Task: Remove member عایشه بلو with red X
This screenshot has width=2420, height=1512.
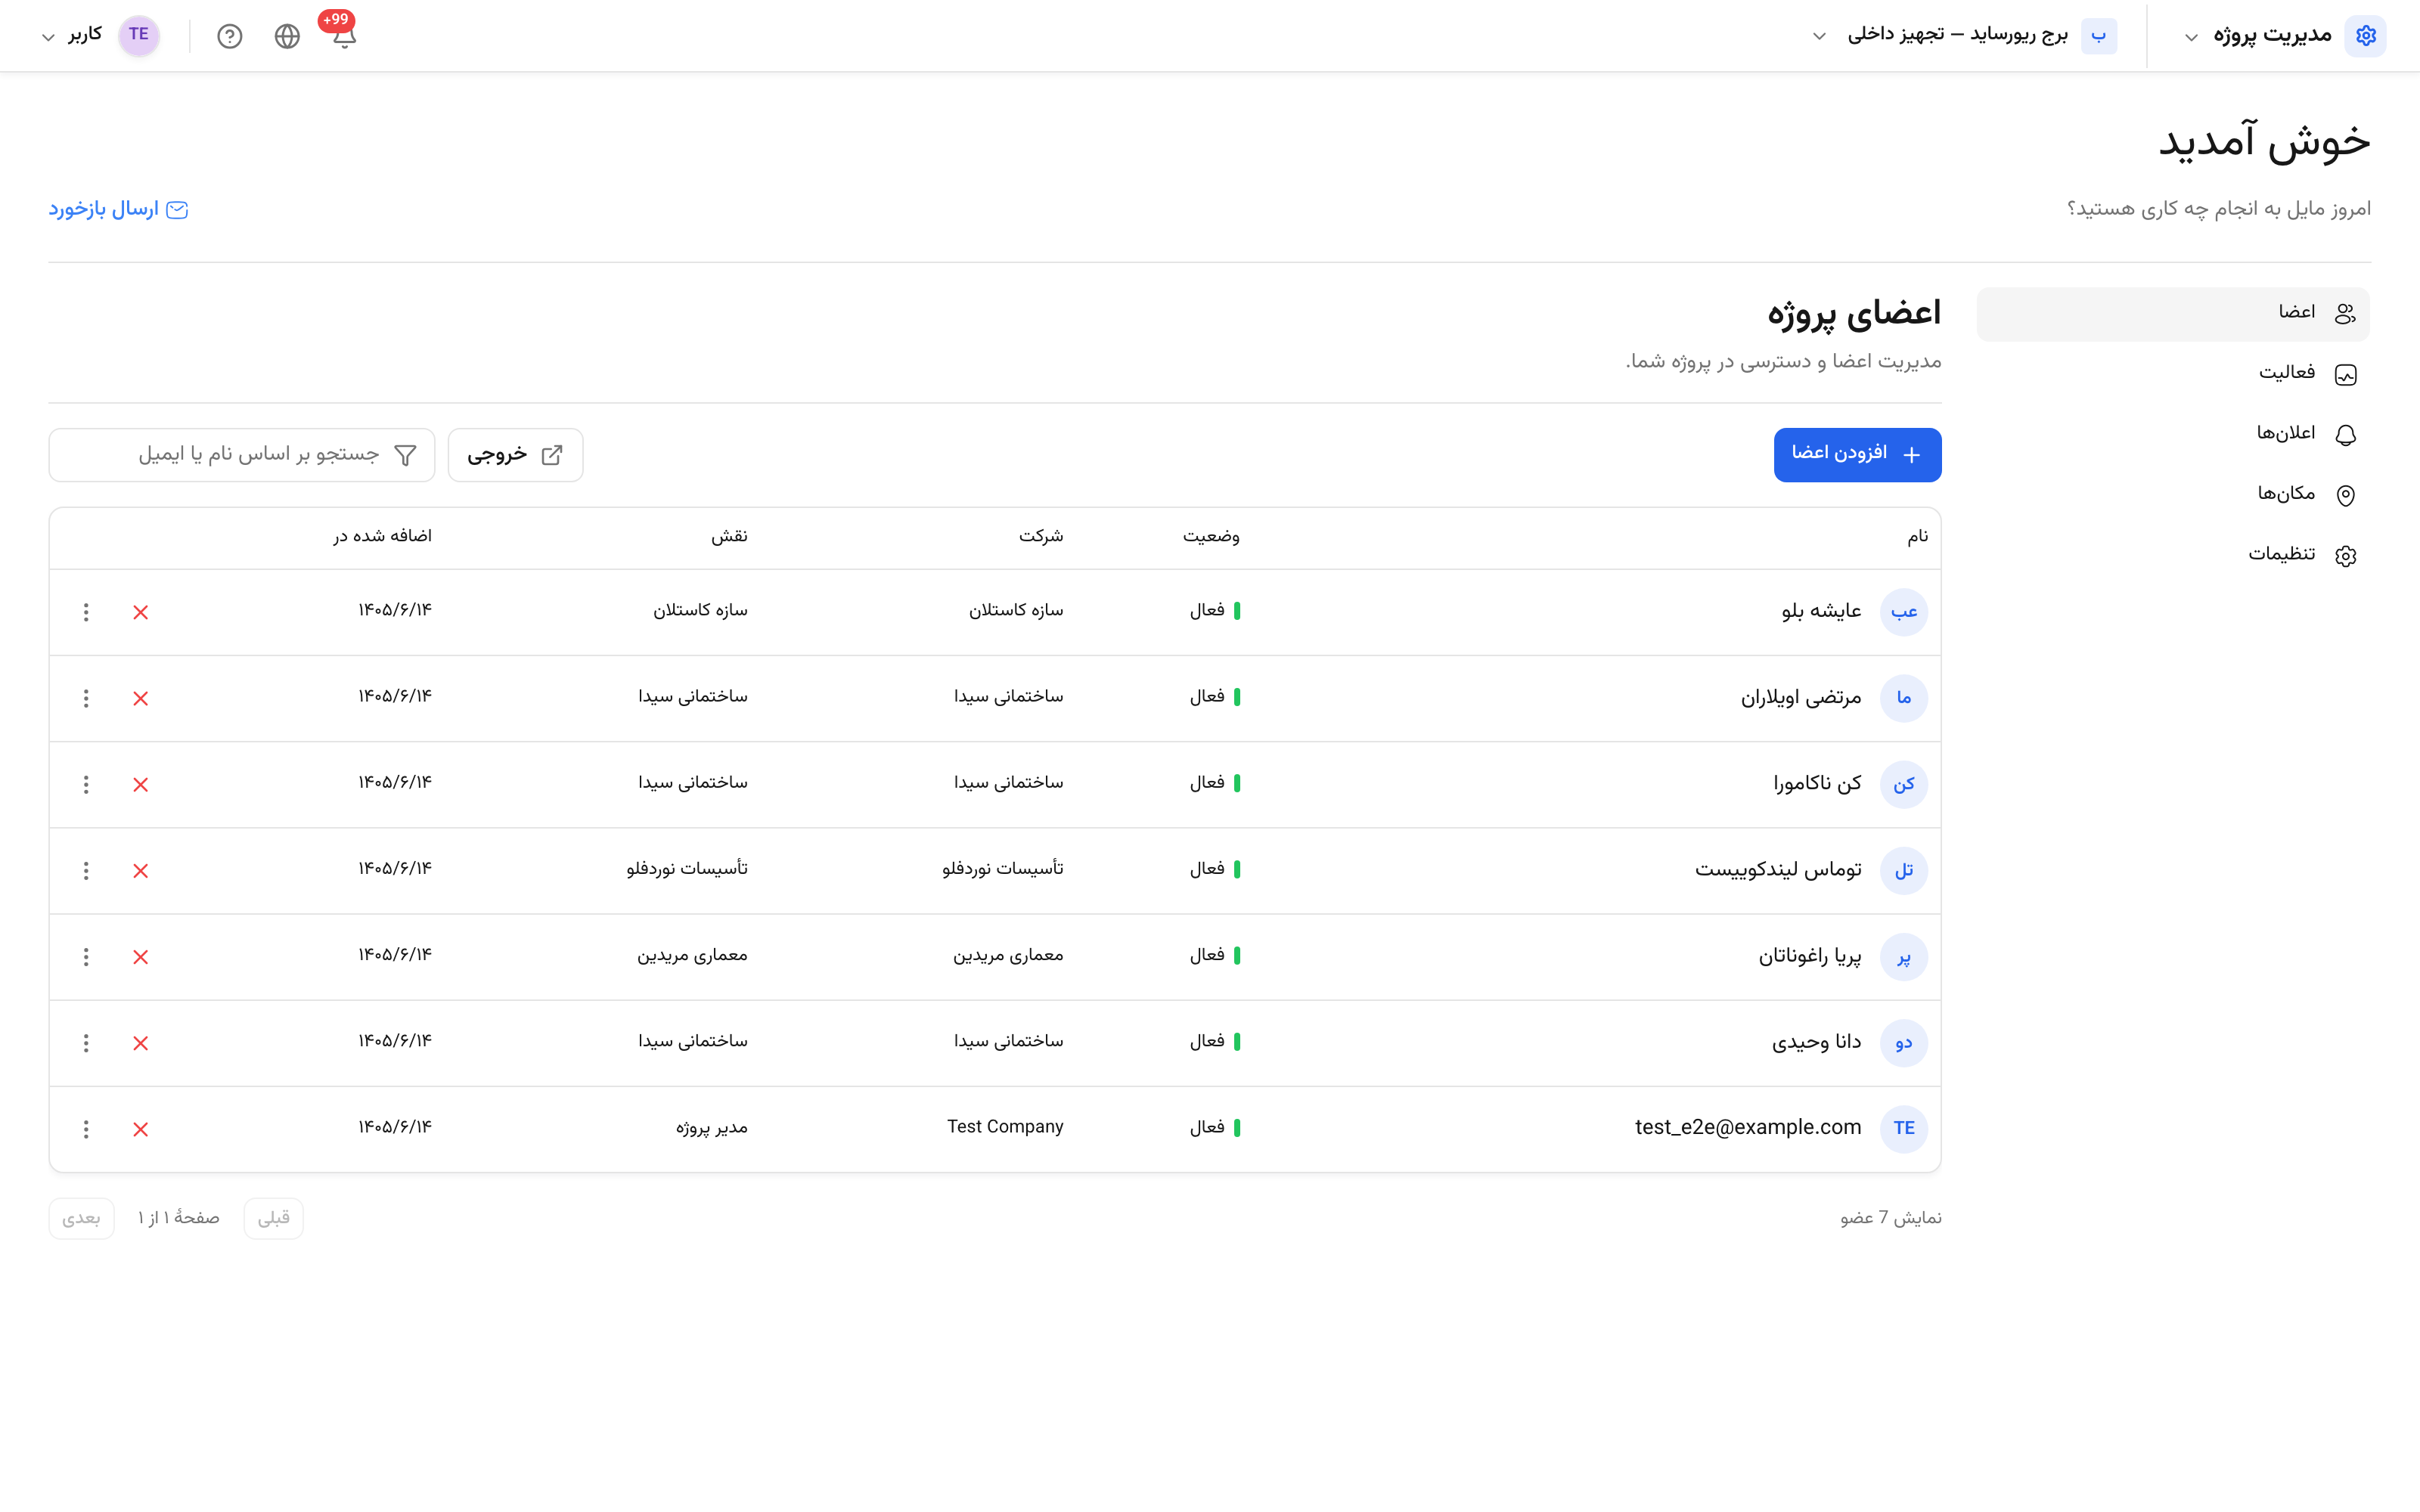Action: [140, 612]
